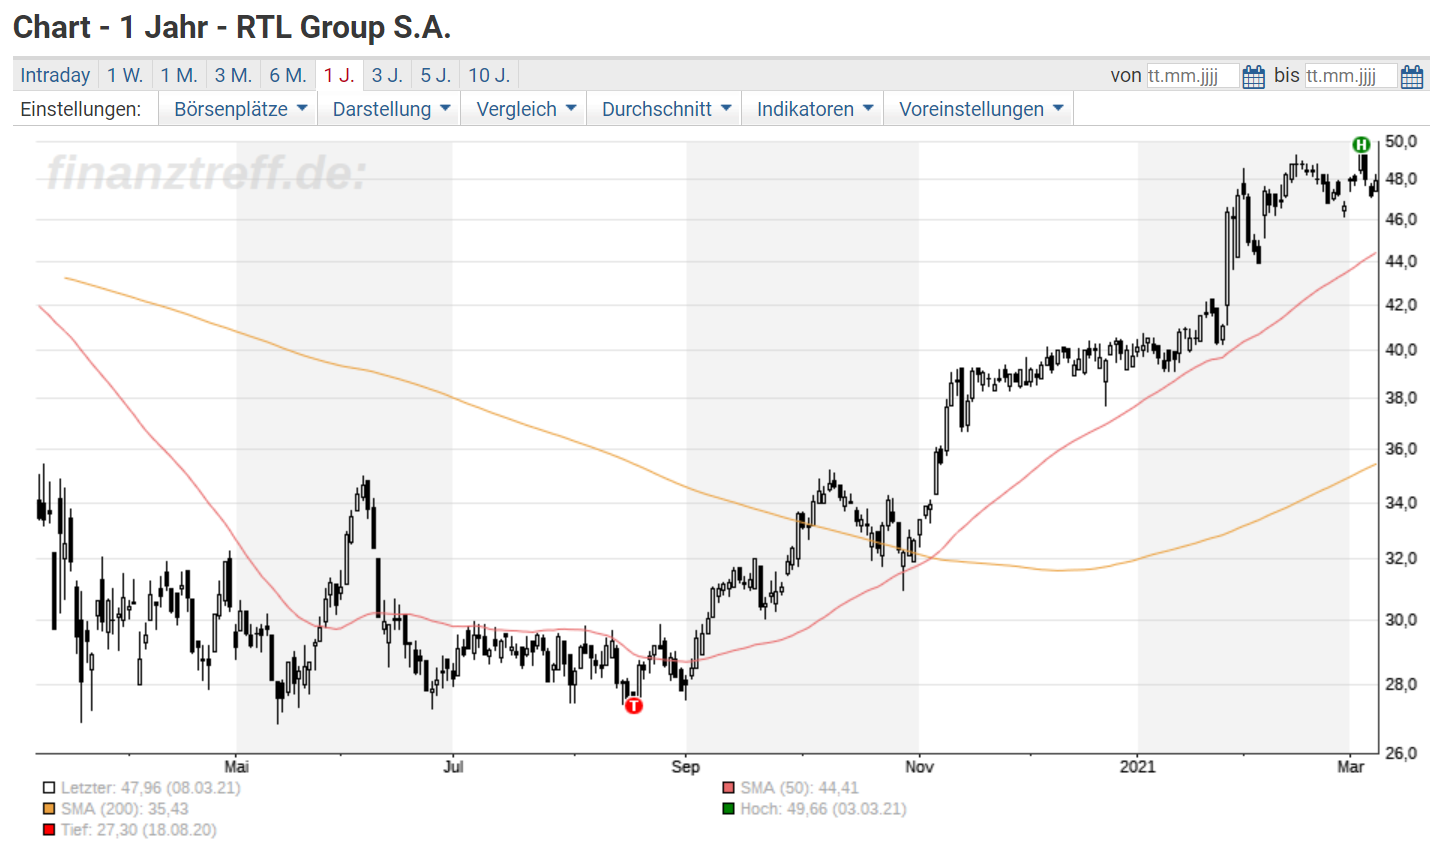The height and width of the screenshot is (858, 1430).
Task: Click the 'Letzter: 47,96 (08.03.21)' legend text
Action: click(x=151, y=788)
